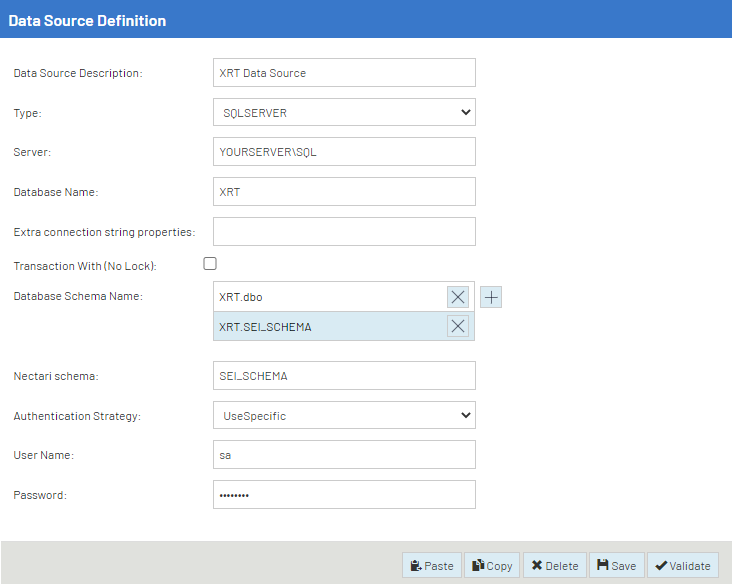Enable Transaction With (No Lock) checkbox
Screen dimensions: 732x584
210,264
